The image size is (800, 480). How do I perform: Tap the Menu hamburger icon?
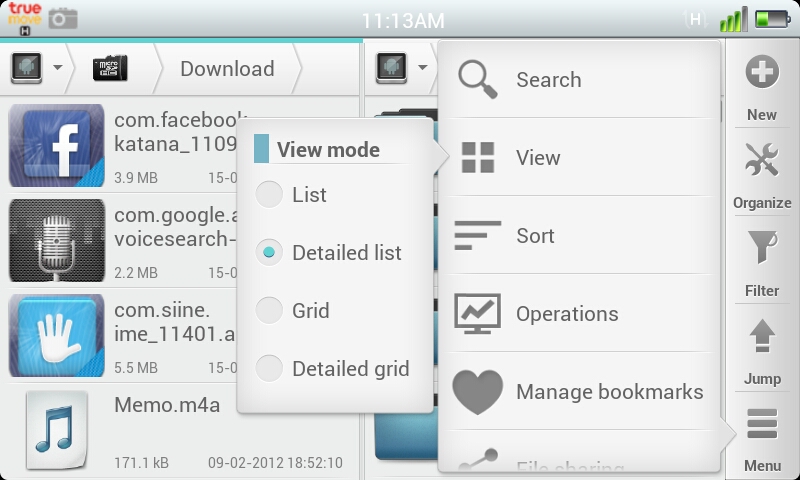[762, 426]
